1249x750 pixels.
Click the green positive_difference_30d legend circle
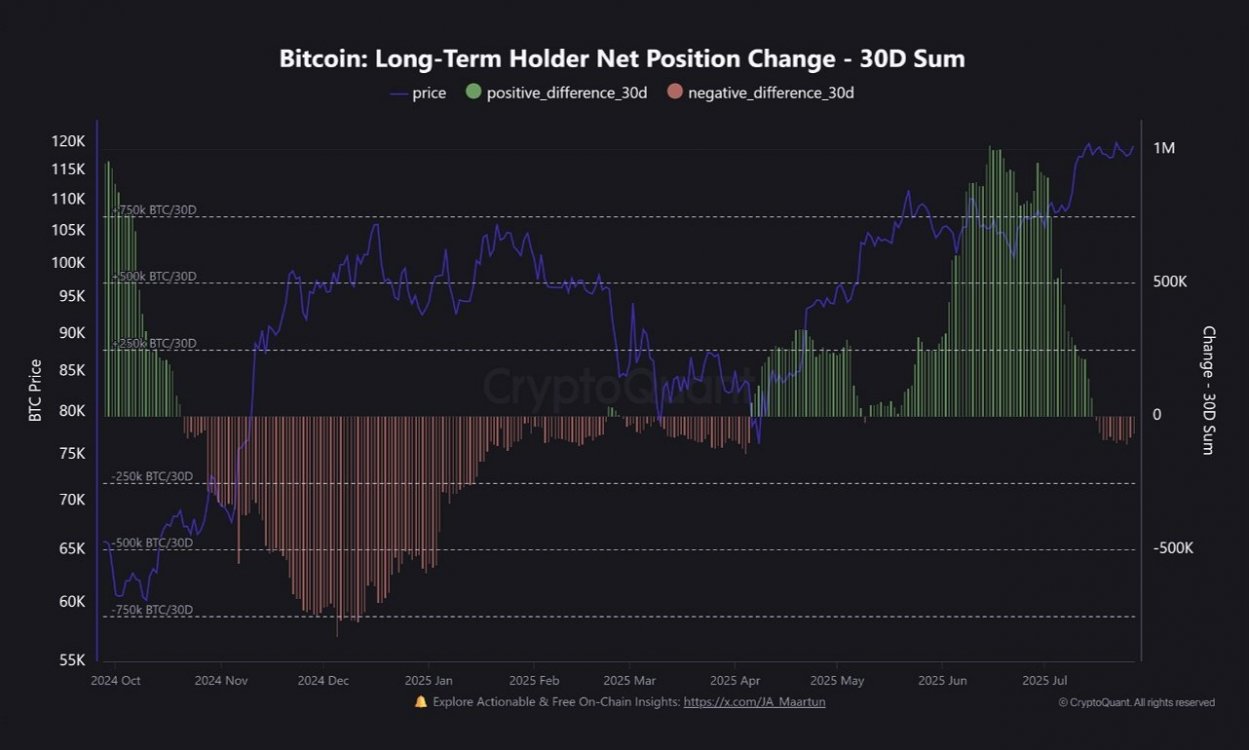473,93
